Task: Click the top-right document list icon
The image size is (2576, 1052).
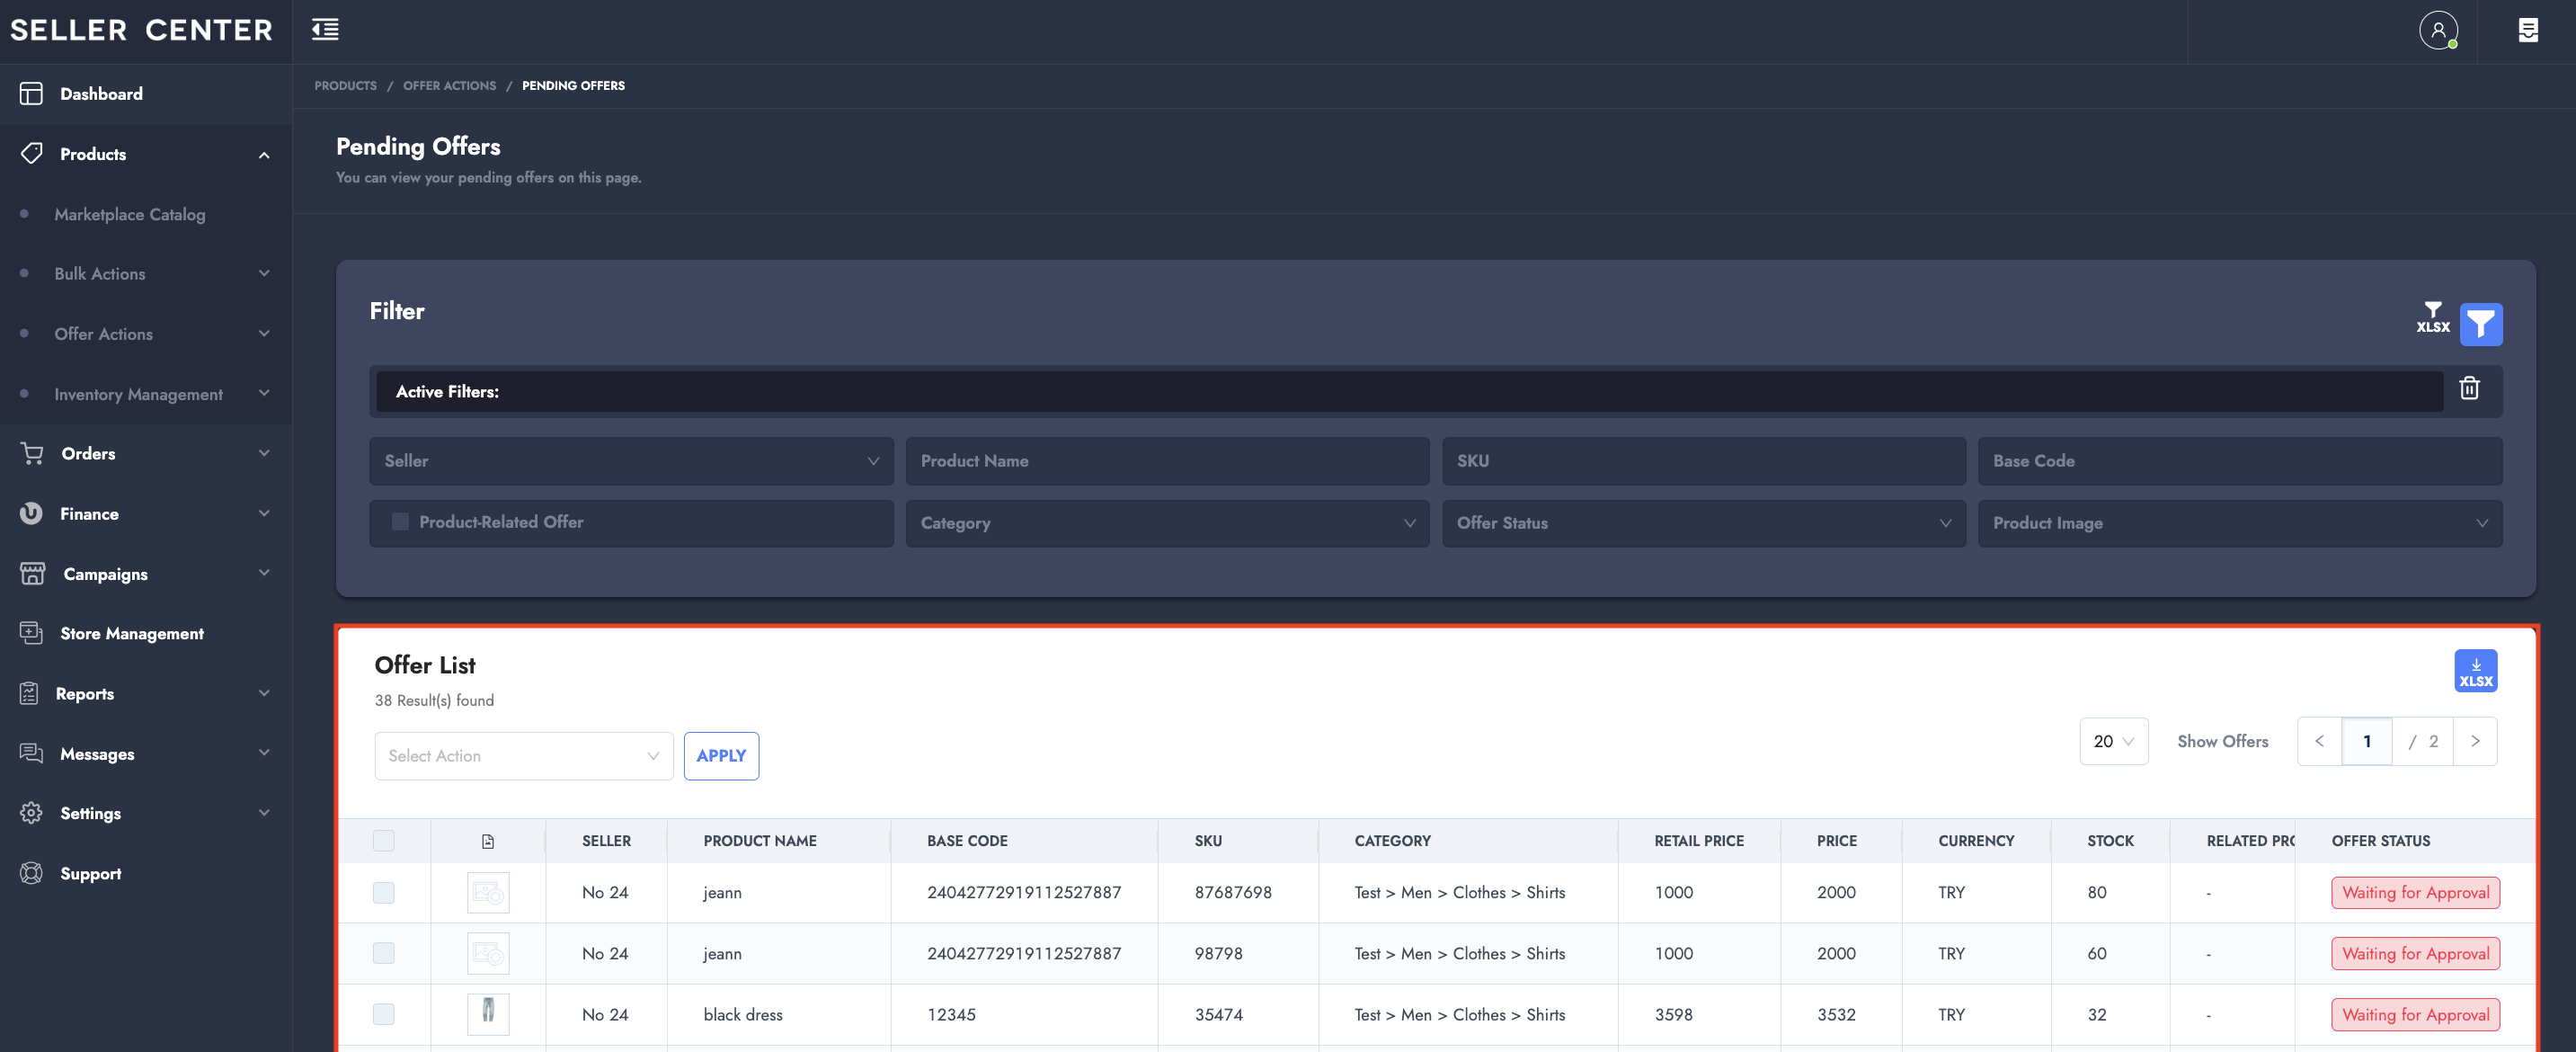Action: 2527,30
